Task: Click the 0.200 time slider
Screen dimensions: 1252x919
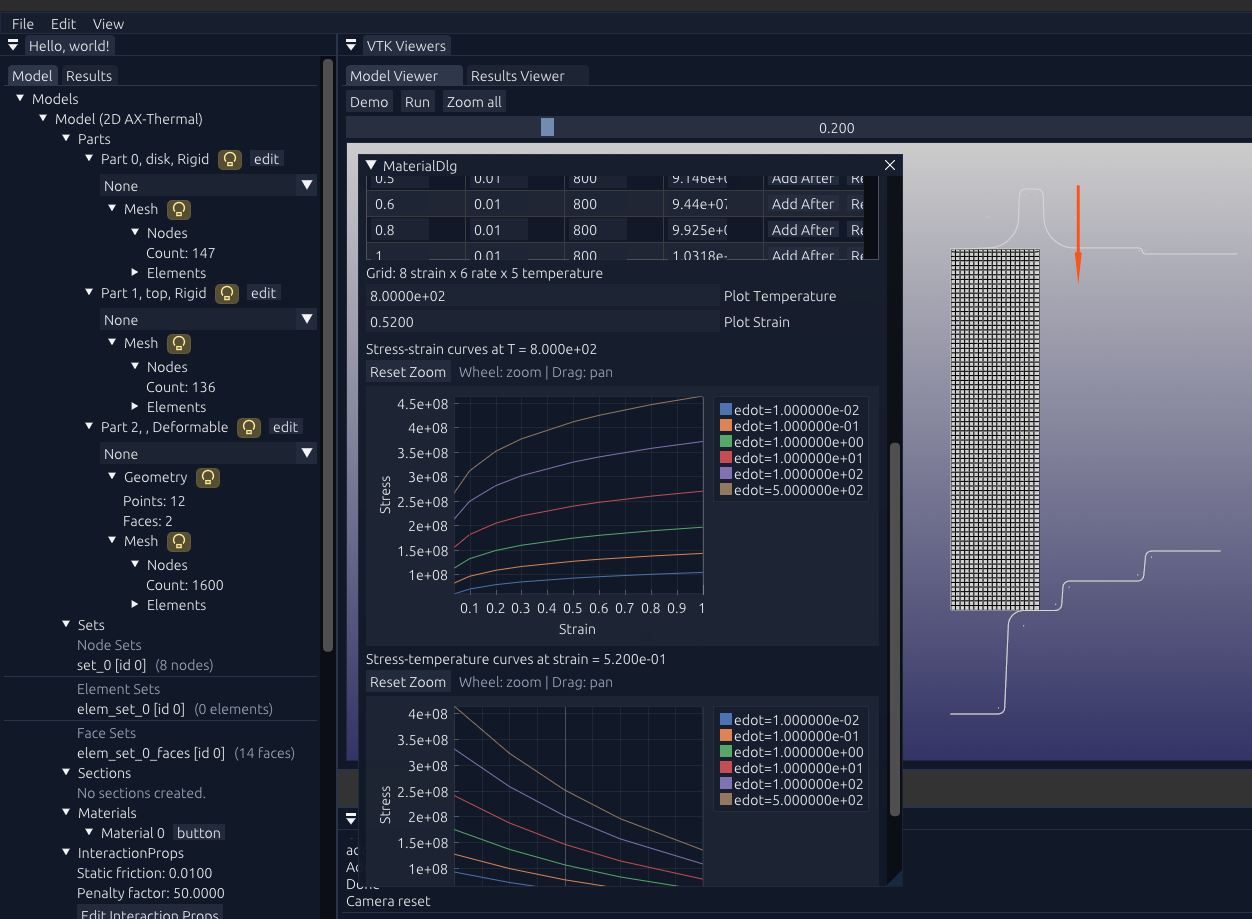Action: tap(798, 127)
